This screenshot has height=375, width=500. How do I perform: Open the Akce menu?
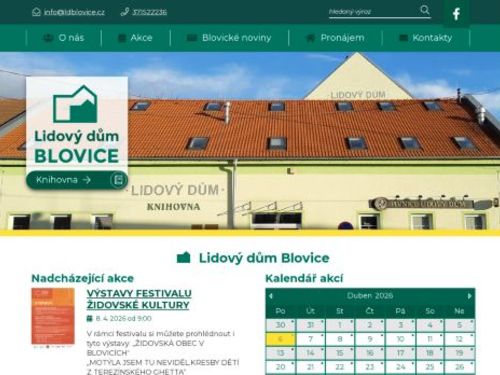pos(136,38)
